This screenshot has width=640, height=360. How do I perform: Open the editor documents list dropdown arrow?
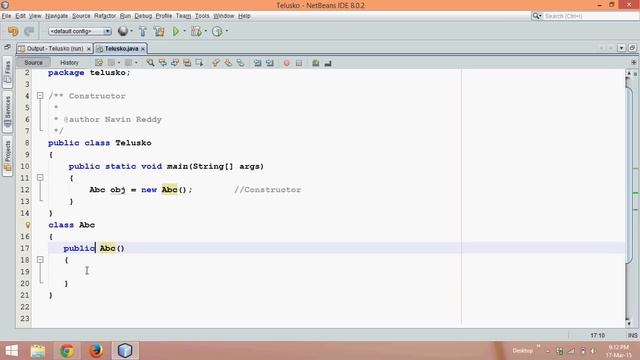pos(621,48)
